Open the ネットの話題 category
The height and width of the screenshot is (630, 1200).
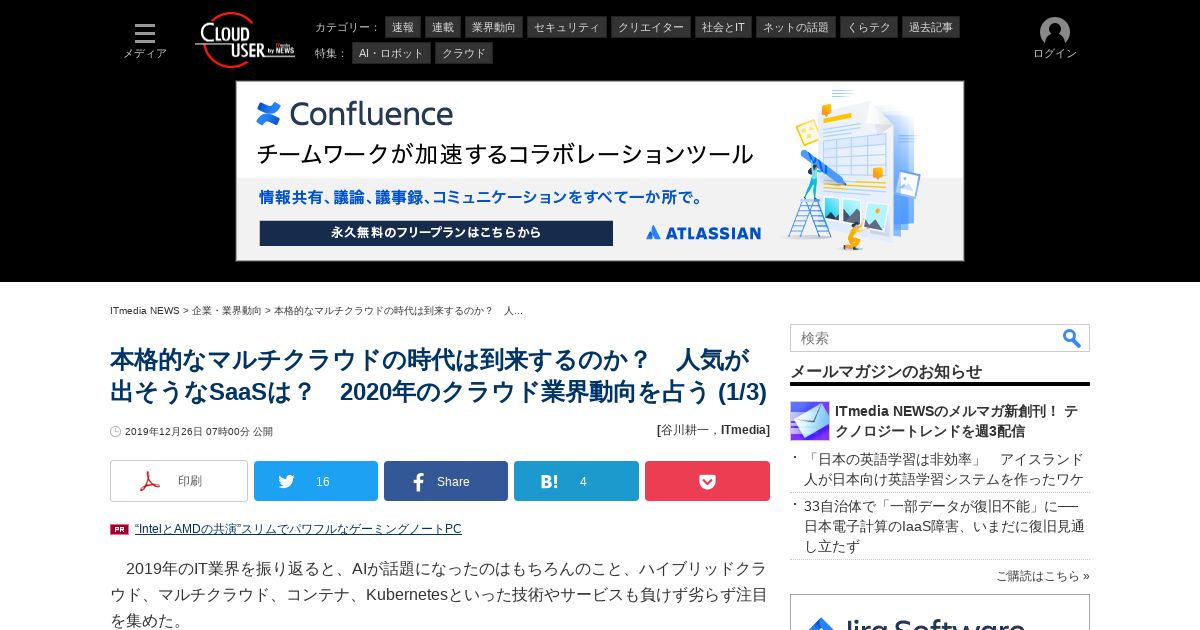tap(796, 27)
